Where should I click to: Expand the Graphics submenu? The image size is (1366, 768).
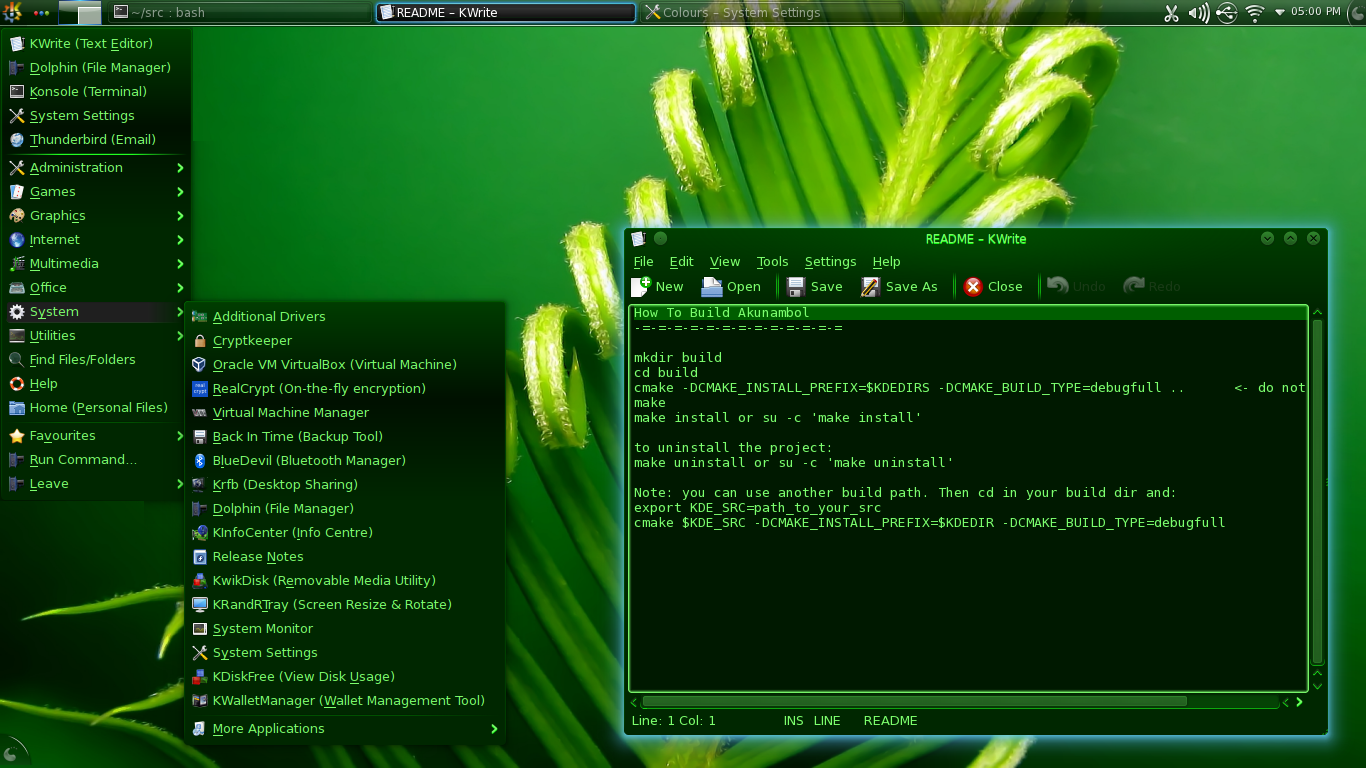coord(97,215)
